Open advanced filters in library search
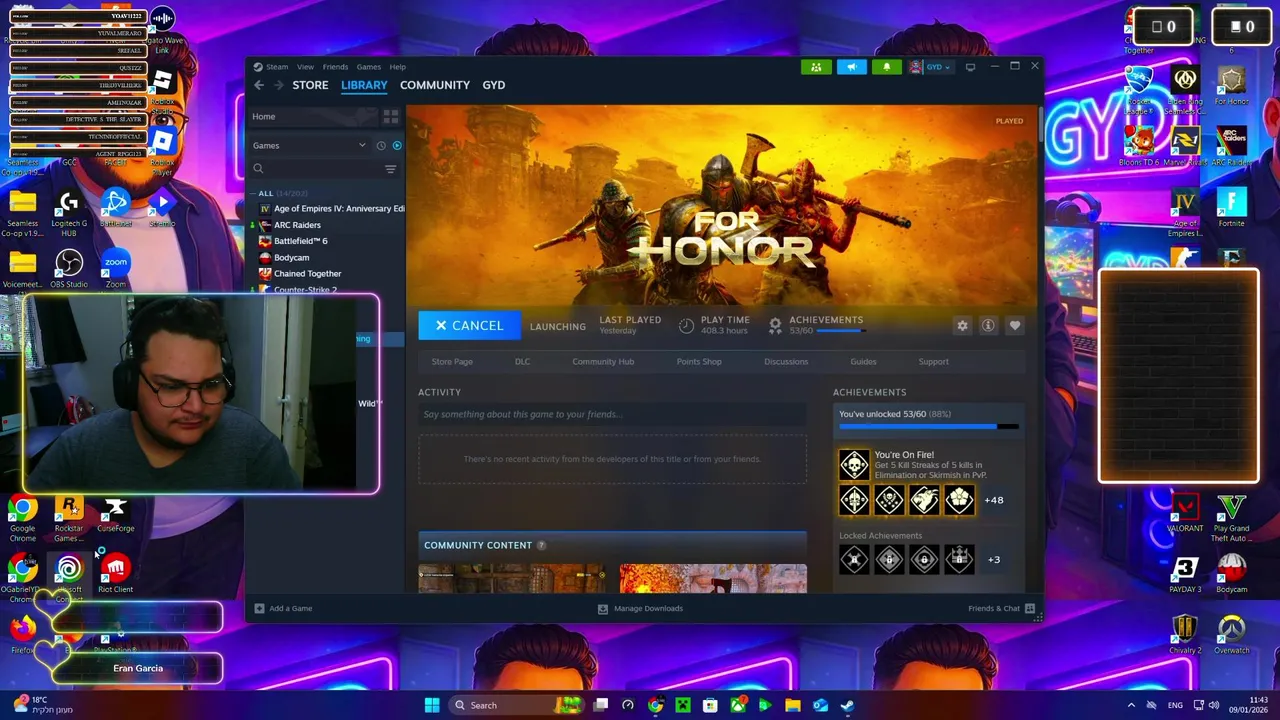This screenshot has height=720, width=1280. (x=390, y=169)
